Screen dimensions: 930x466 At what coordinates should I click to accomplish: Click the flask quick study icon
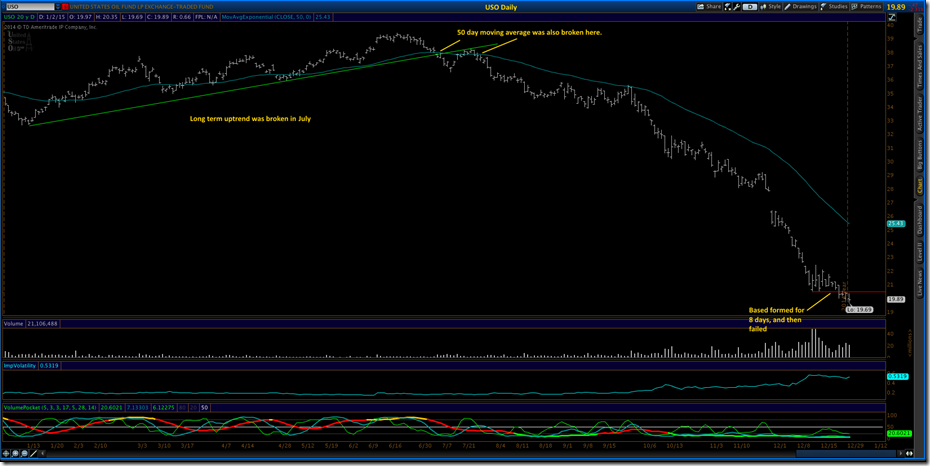coord(728,7)
